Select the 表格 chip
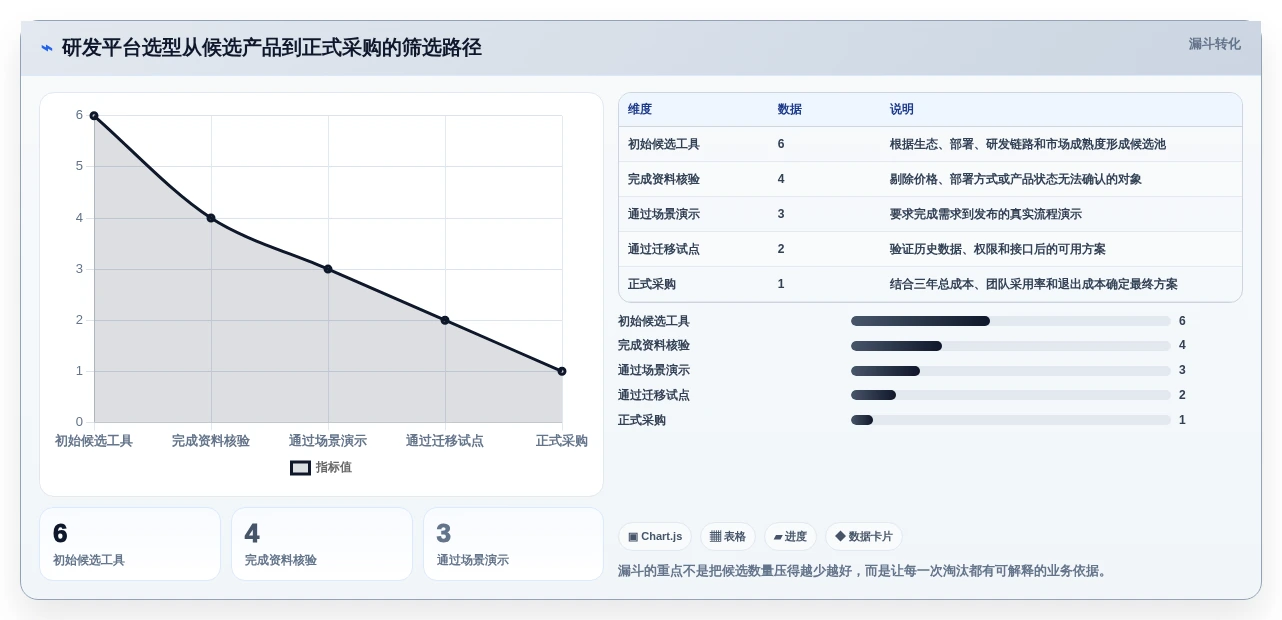Viewport: 1282px width, 620px height. [x=728, y=537]
